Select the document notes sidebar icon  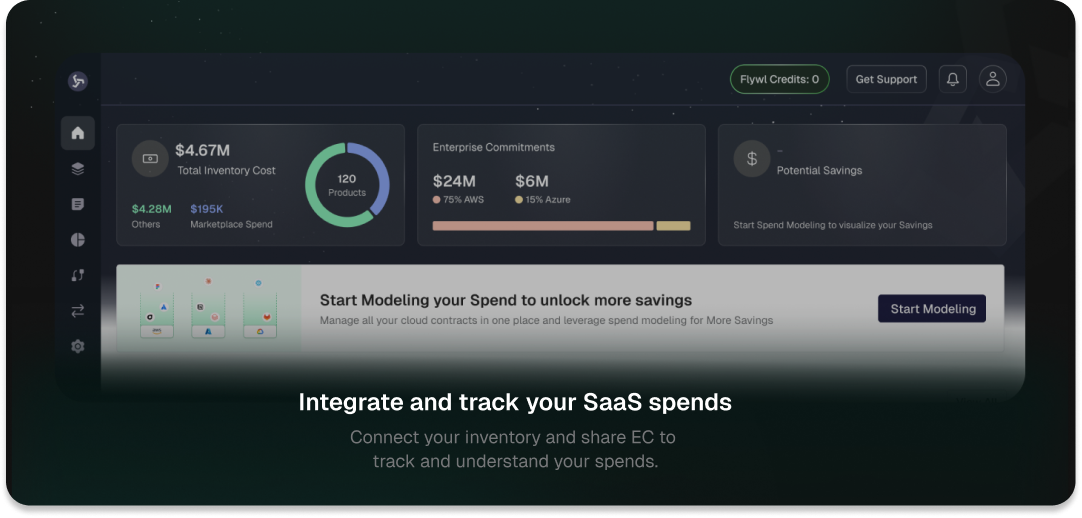point(78,204)
